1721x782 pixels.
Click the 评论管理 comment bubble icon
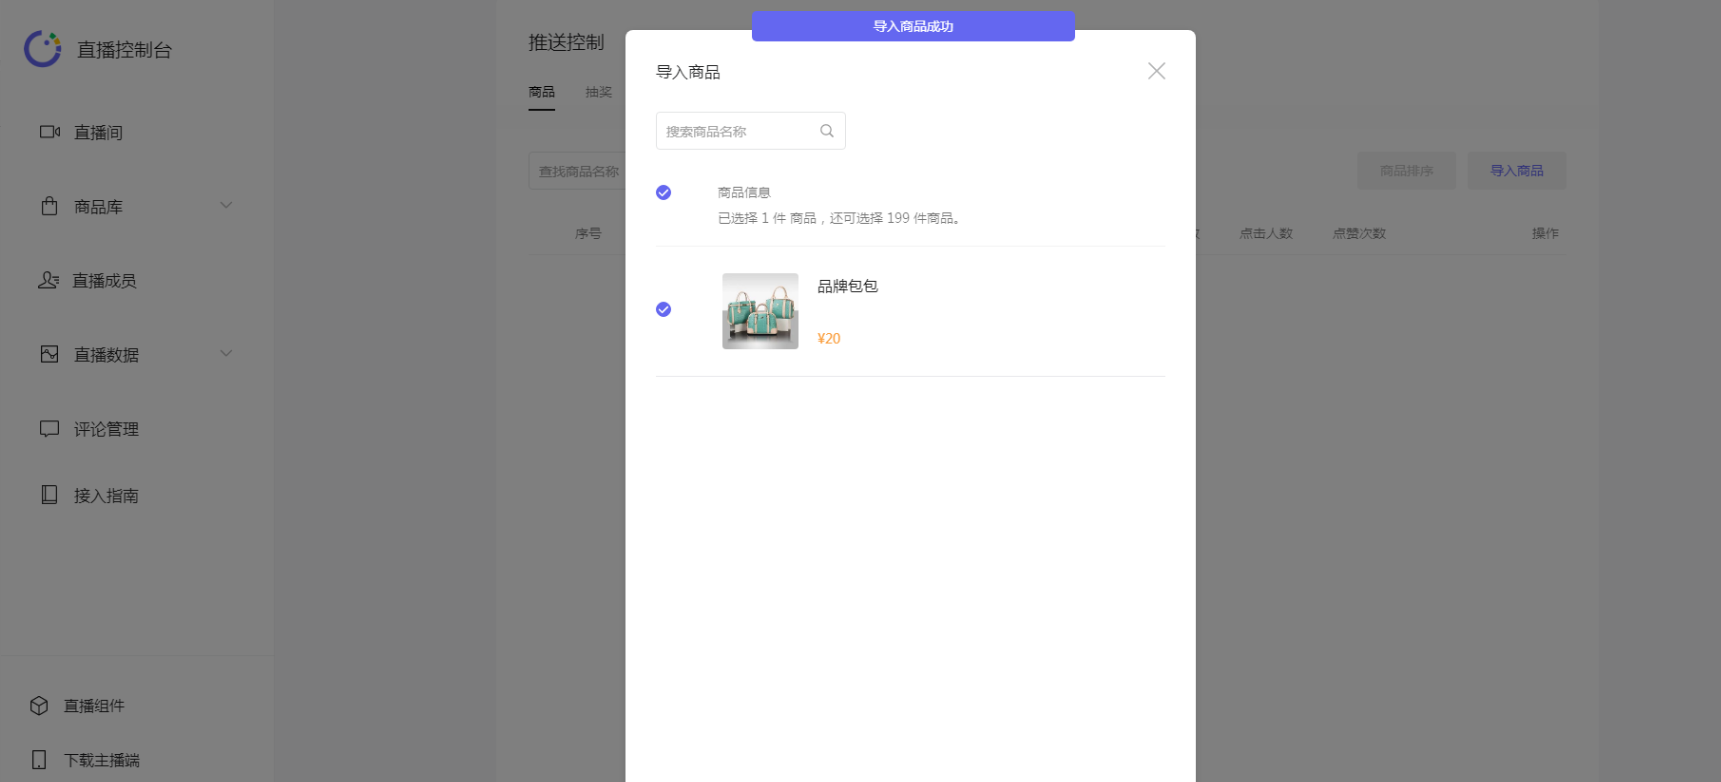coord(49,429)
